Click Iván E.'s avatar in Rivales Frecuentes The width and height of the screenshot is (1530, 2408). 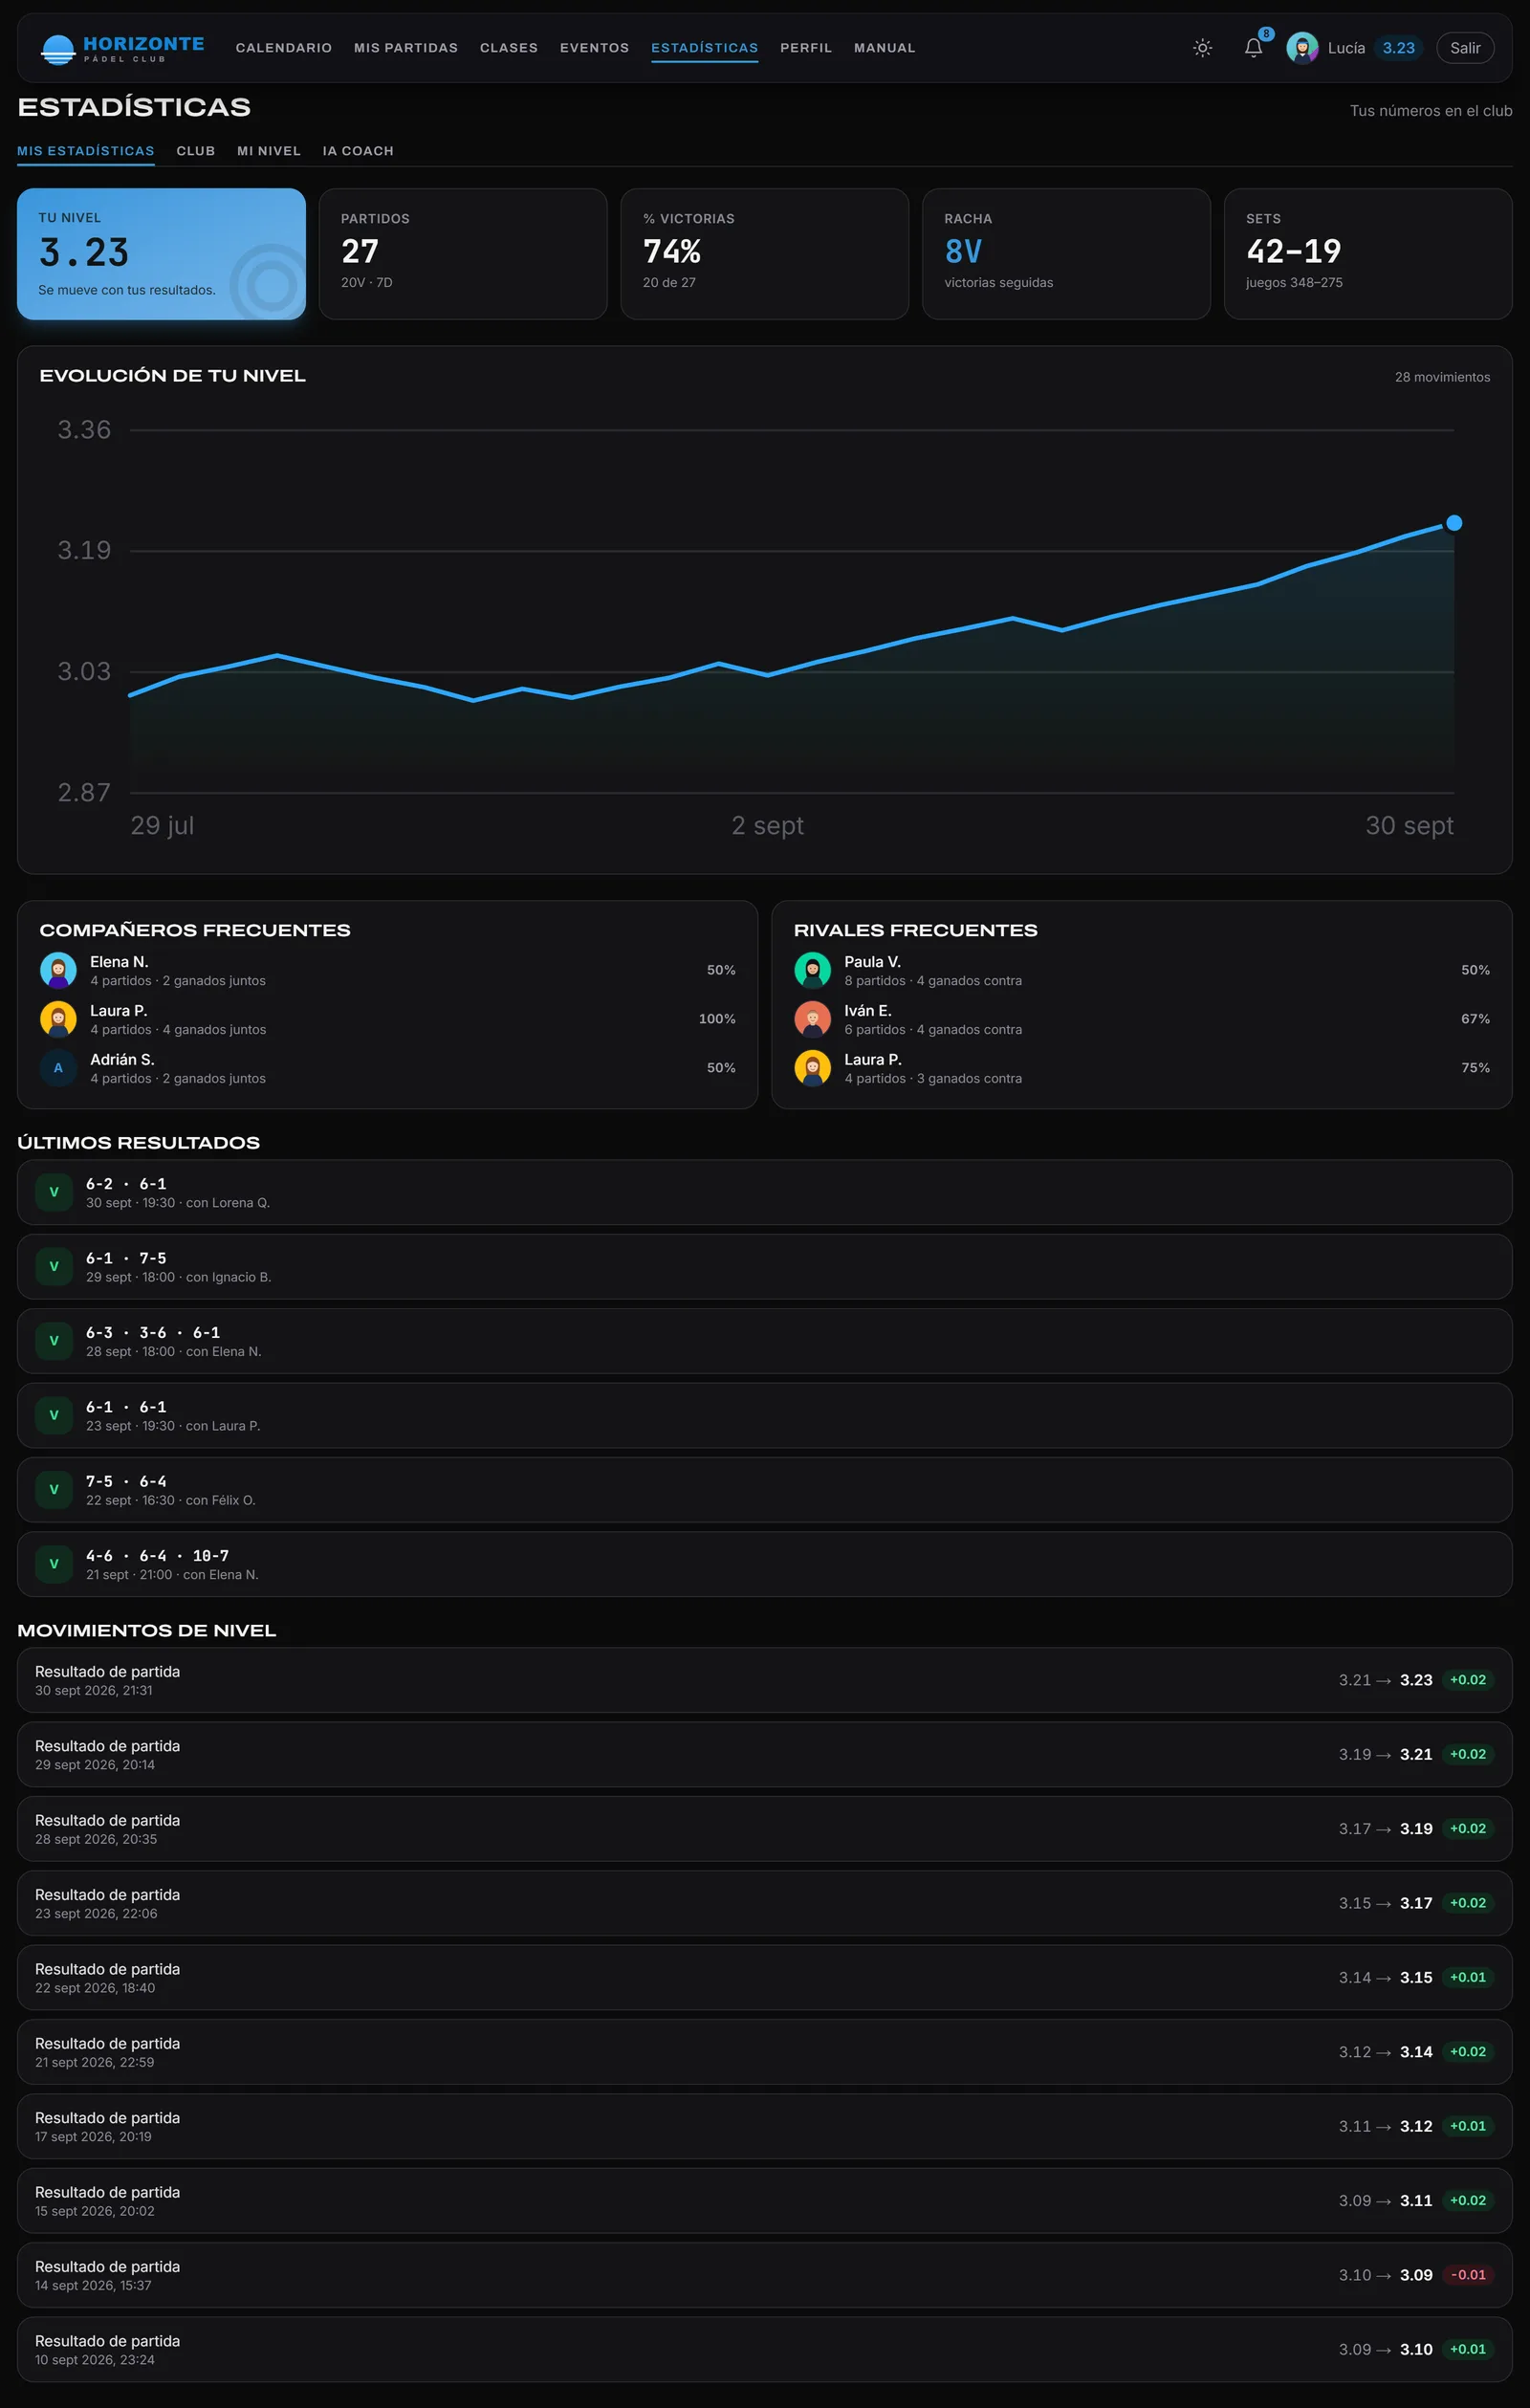(812, 1019)
